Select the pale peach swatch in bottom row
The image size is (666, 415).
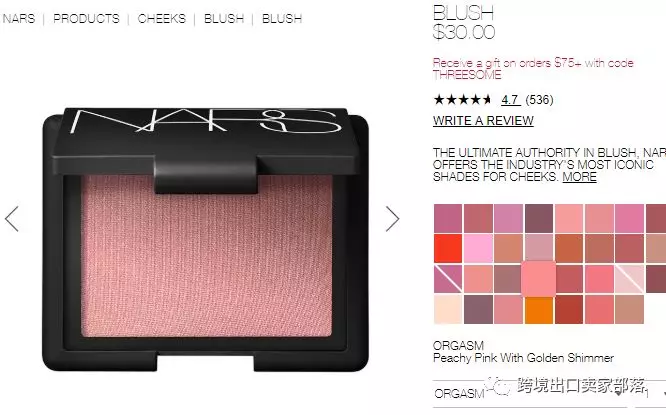point(448,310)
